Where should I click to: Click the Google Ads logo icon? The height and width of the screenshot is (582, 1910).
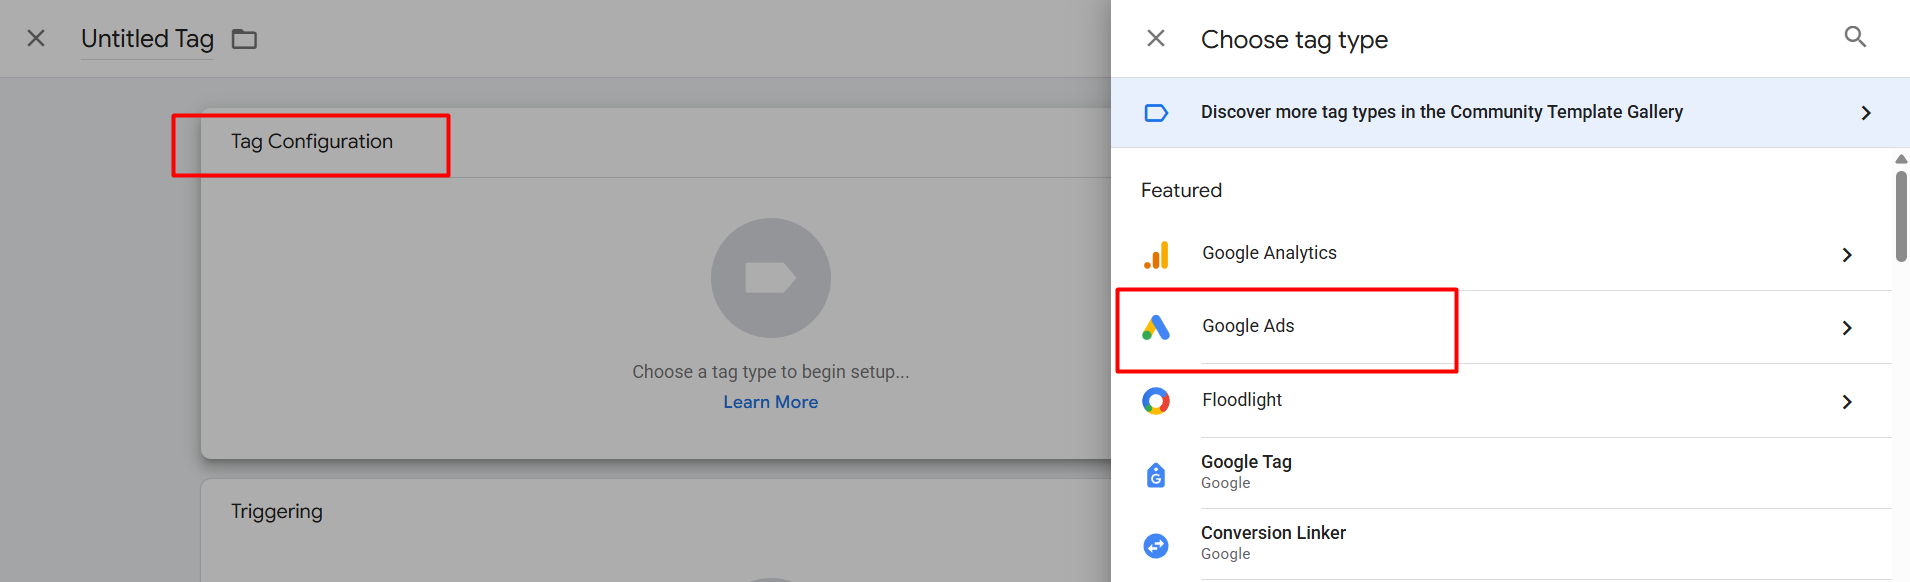(1156, 327)
